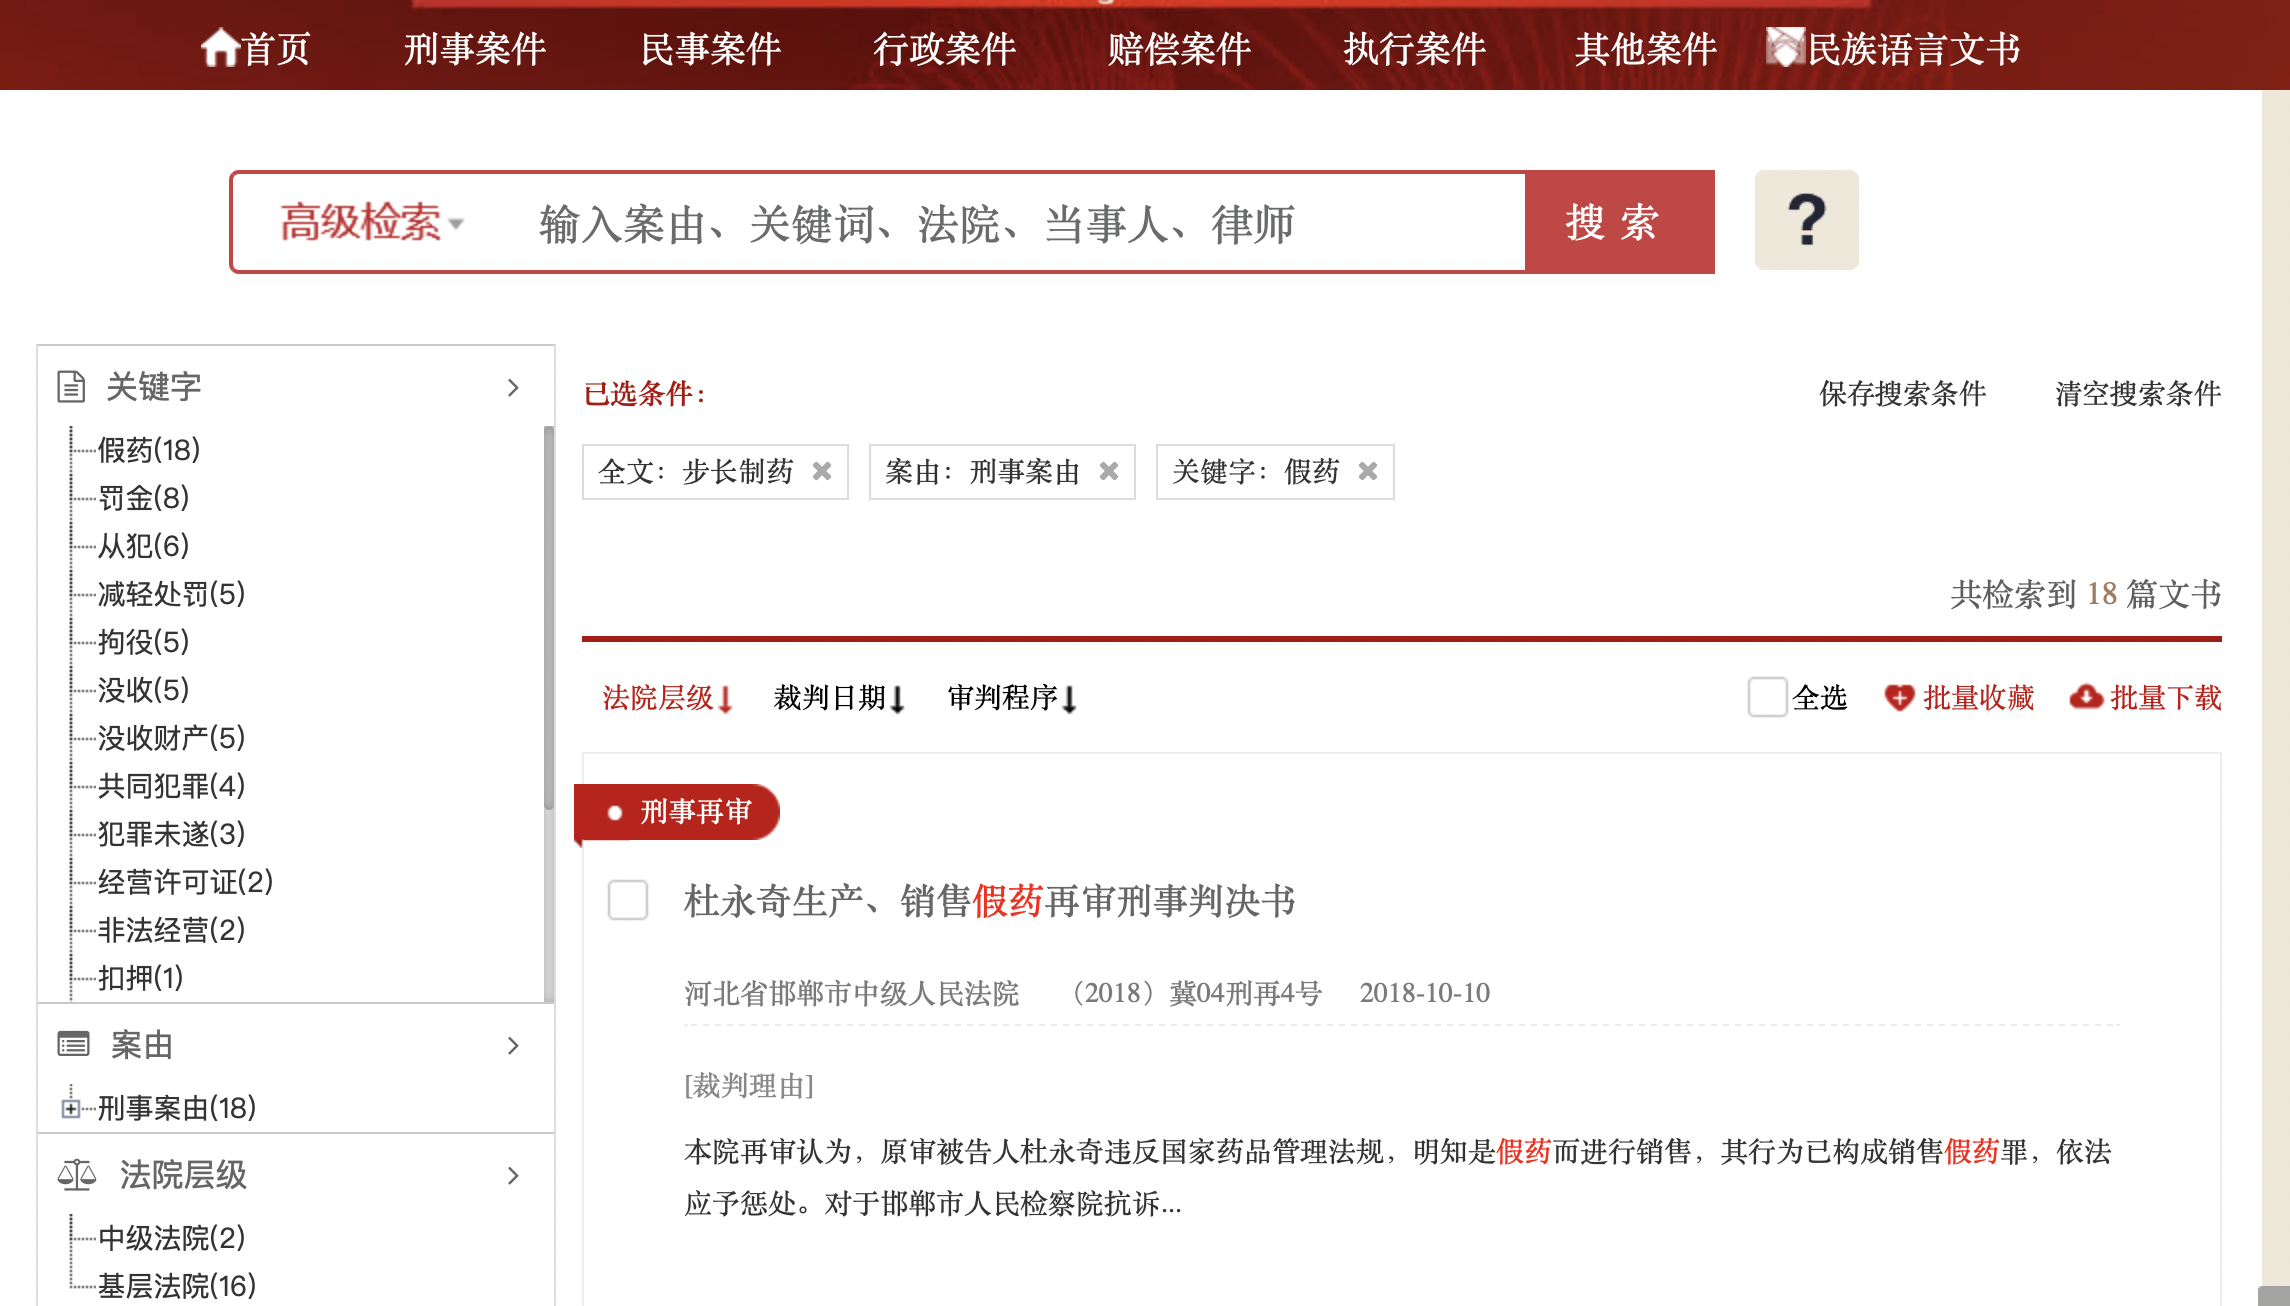
Task: Click 批量下载 link
Action: tap(2165, 697)
